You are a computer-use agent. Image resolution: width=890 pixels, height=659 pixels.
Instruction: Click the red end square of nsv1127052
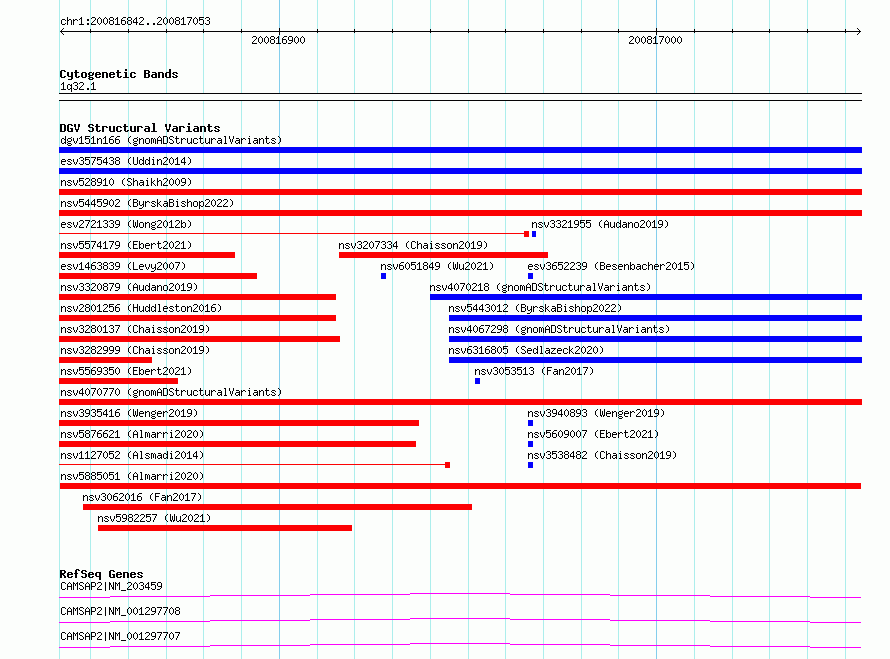tap(448, 465)
